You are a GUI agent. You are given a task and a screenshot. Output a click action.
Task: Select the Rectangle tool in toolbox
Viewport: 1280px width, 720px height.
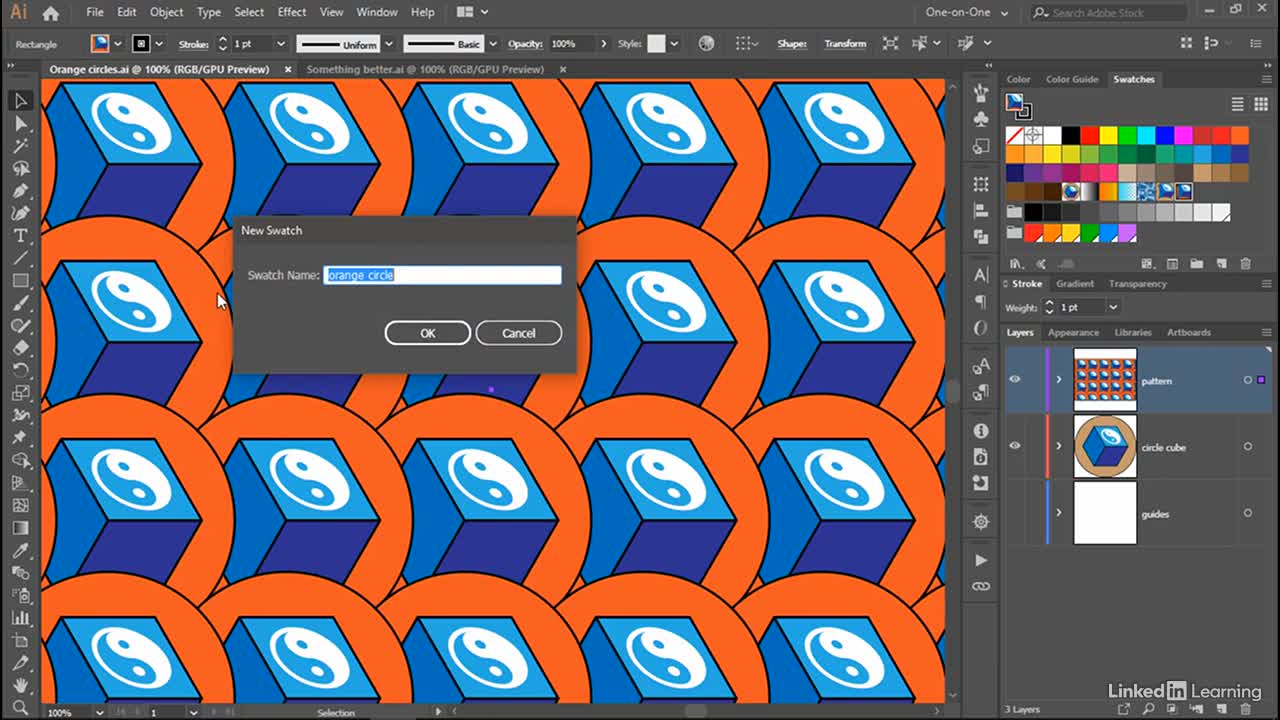pos(20,281)
